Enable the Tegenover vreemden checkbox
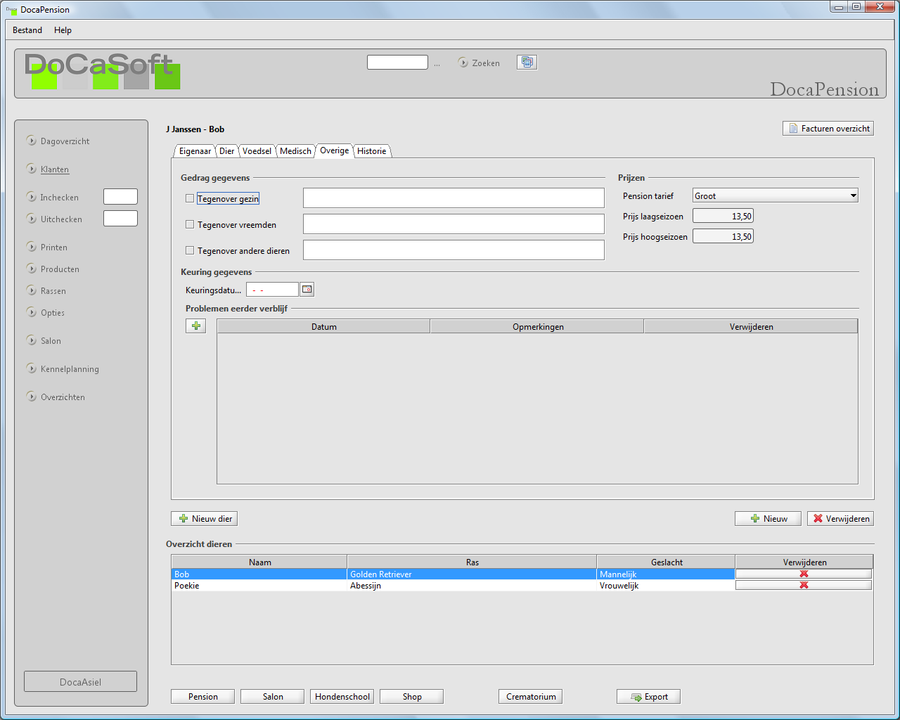This screenshot has width=900, height=720. 189,224
